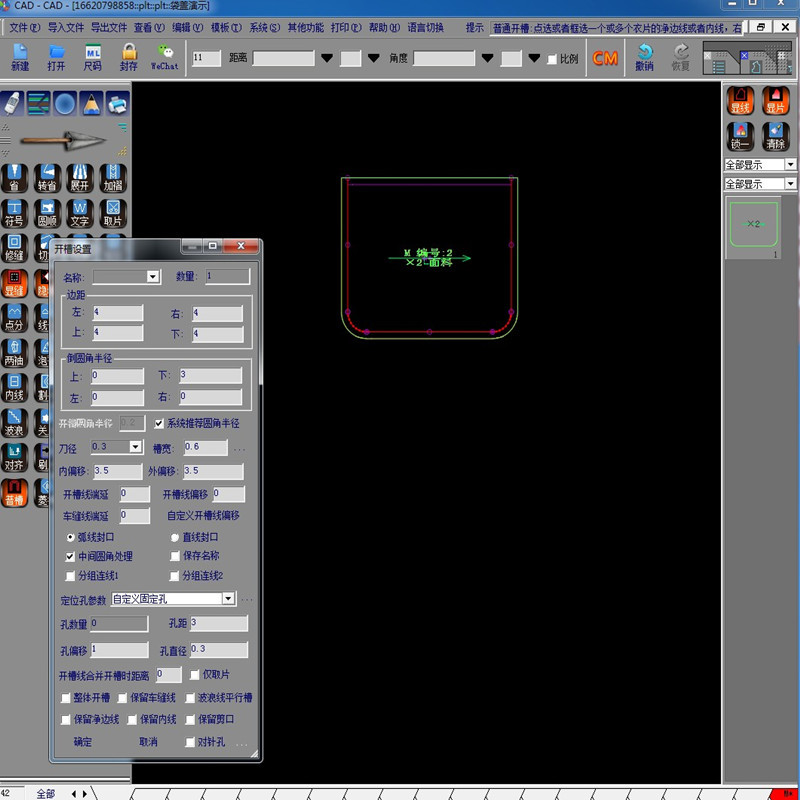Viewport: 800px width, 800px height.
Task: Select the 转省 dart transfer tool
Action: click(x=47, y=176)
